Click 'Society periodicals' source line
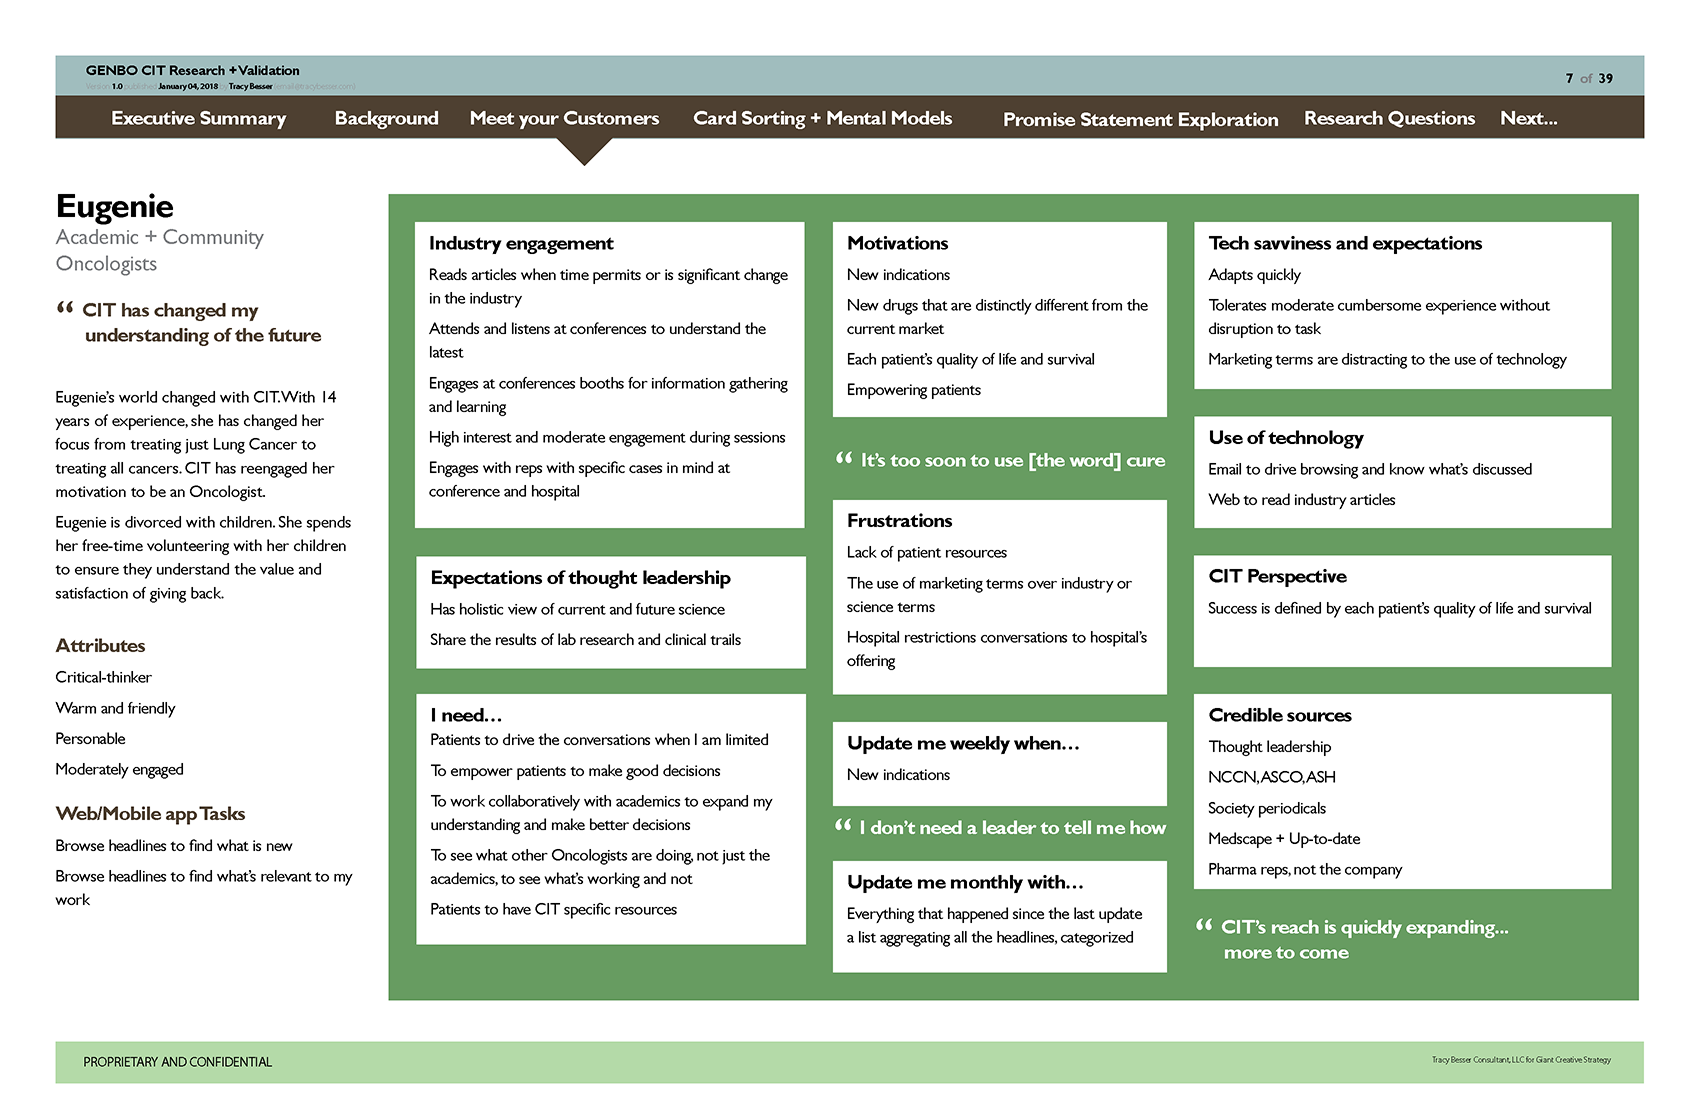Viewport: 1700px width, 1100px height. [1267, 808]
